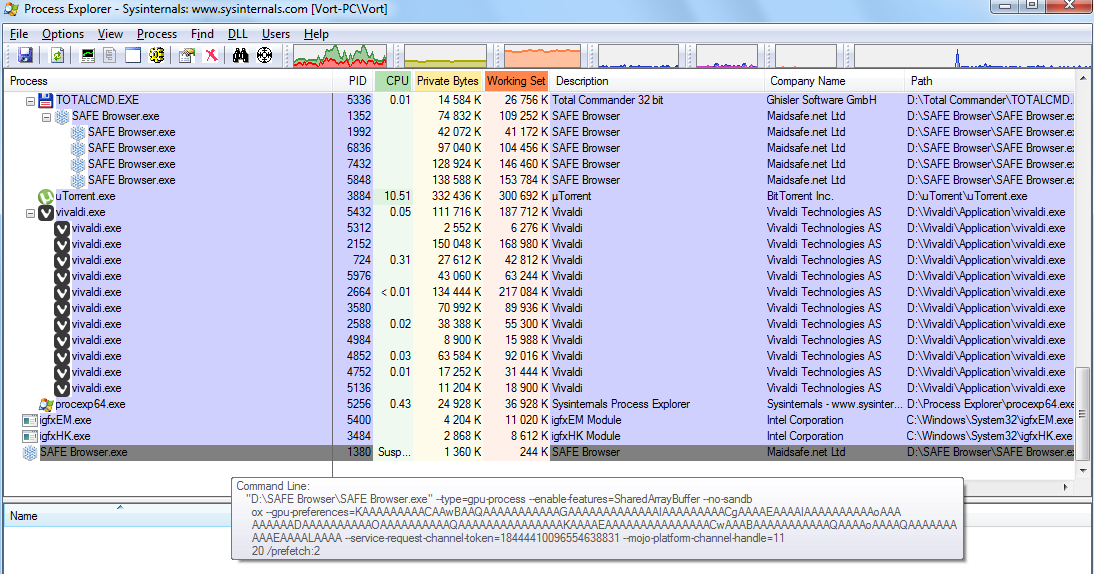Click the lower pane Name column header
Image resolution: width=1094 pixels, height=574 pixels.
click(x=119, y=516)
